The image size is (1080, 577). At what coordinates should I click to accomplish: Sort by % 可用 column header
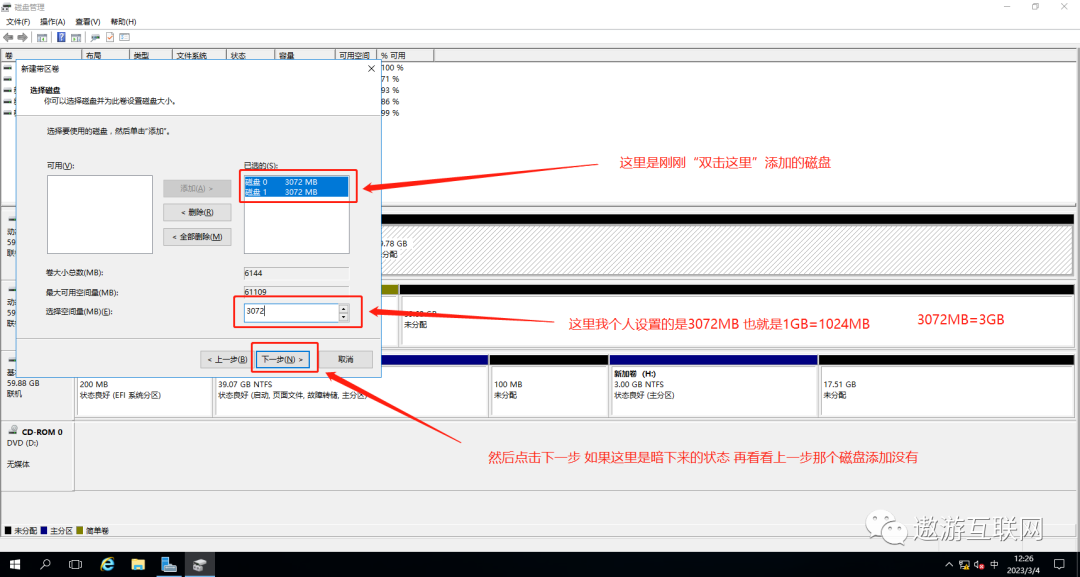[406, 55]
